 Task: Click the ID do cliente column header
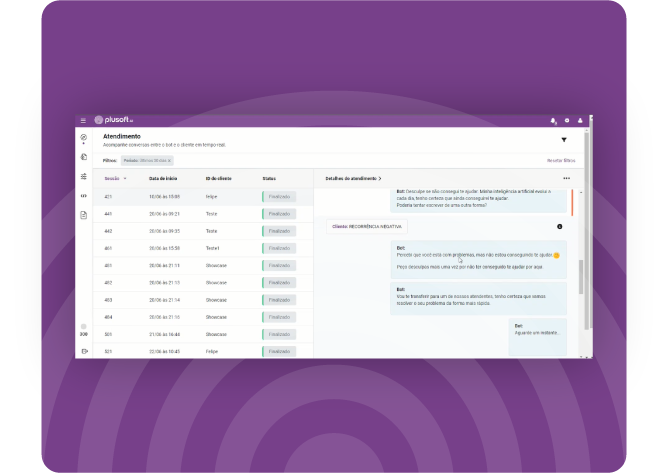pyautogui.click(x=219, y=179)
